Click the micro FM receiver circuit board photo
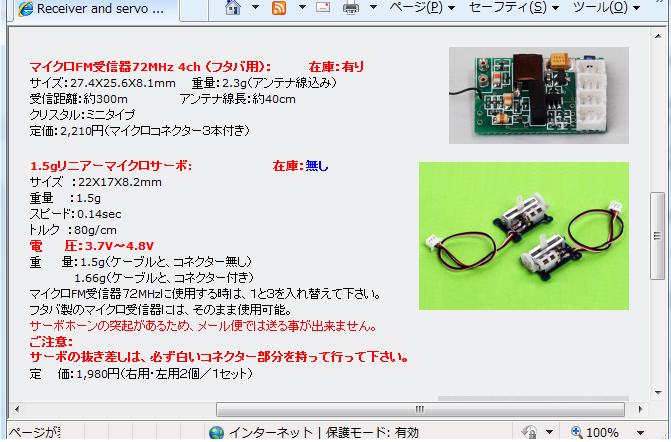The width and height of the screenshot is (671, 442). [539, 95]
